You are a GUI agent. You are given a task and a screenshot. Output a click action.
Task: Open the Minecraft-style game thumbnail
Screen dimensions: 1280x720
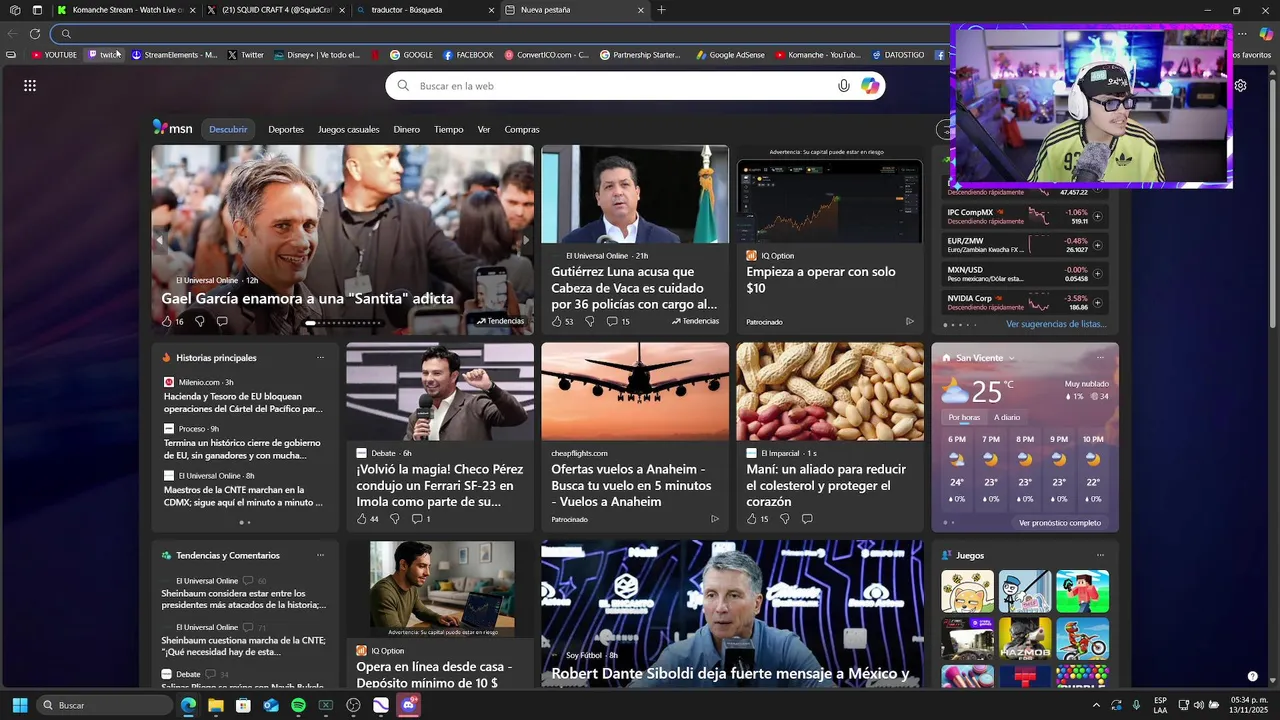coord(1083,591)
